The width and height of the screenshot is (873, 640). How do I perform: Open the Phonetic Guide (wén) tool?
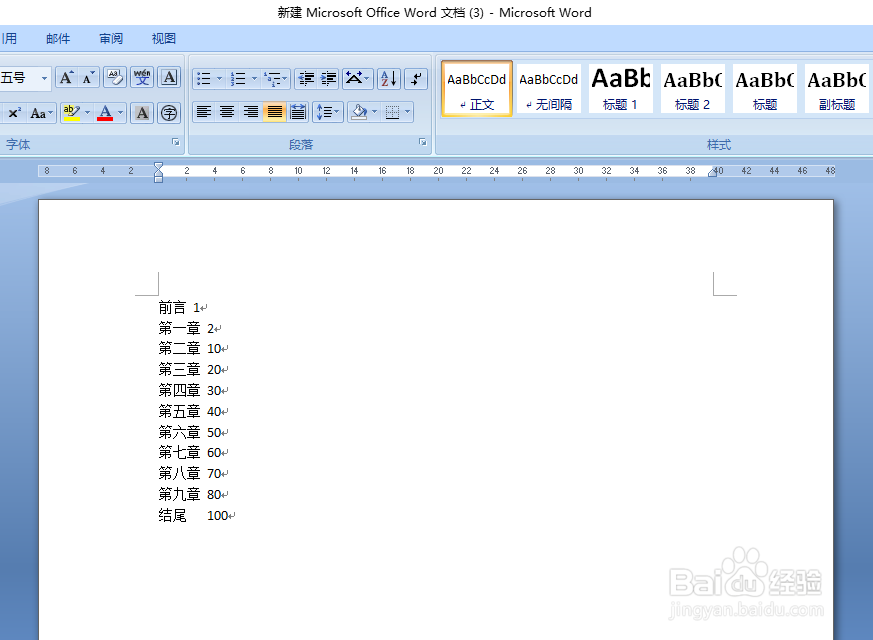point(142,78)
